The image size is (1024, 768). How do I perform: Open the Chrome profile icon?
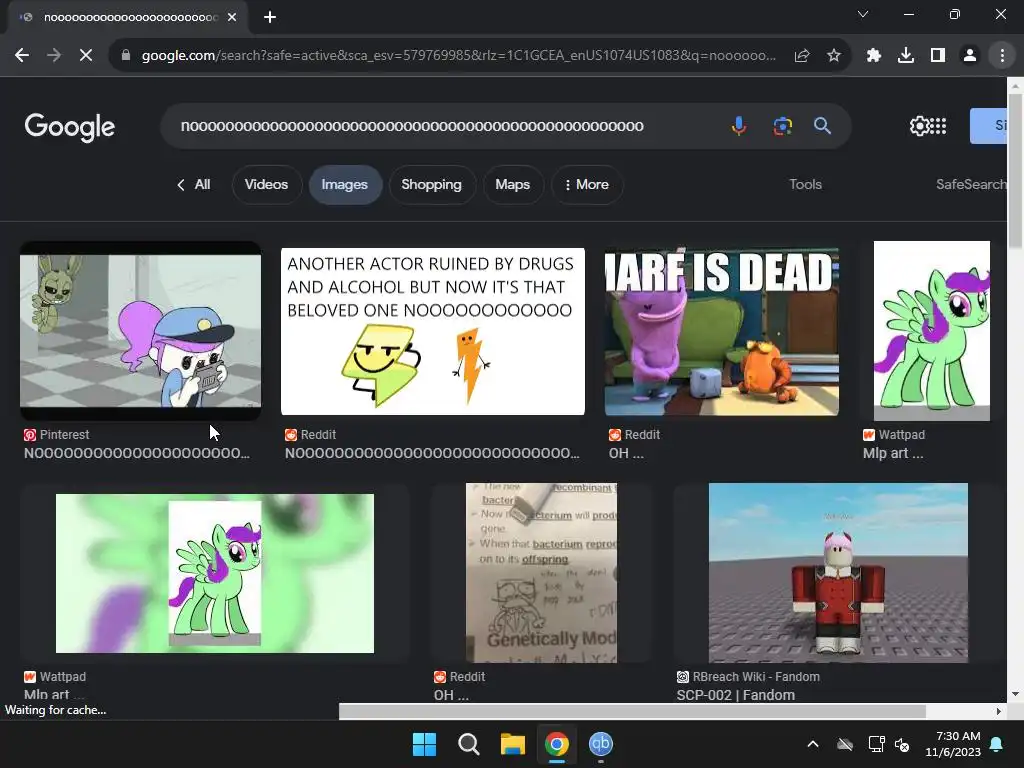point(970,56)
